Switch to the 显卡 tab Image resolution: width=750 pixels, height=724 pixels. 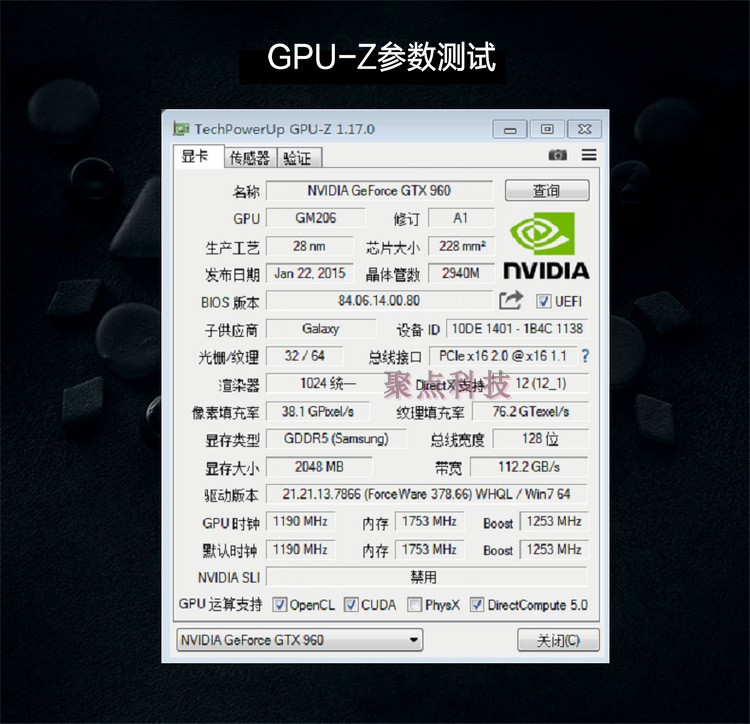(x=199, y=156)
